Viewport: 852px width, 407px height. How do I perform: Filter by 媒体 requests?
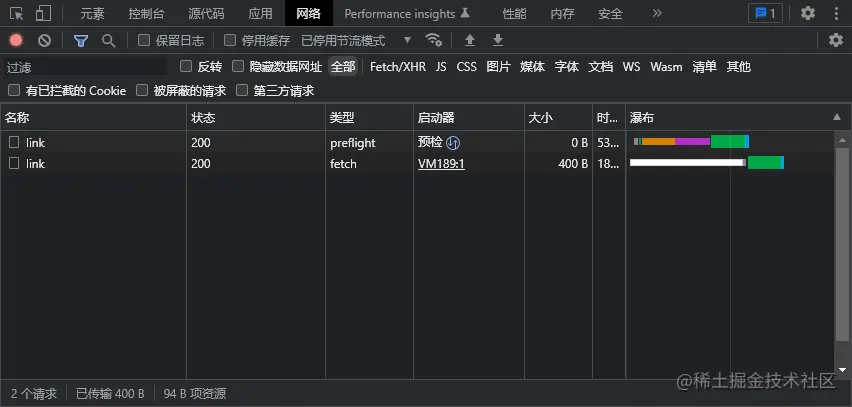(532, 67)
